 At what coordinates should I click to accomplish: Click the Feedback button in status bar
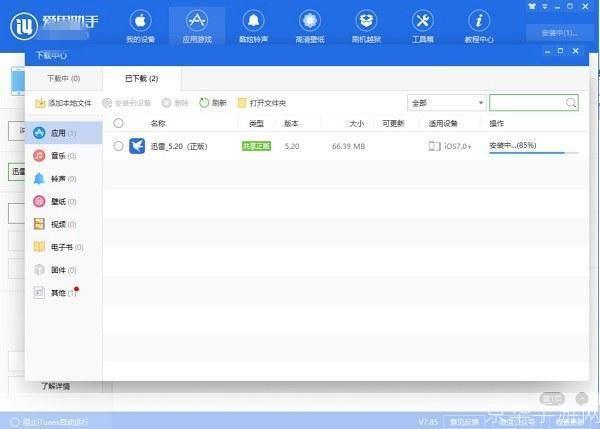click(x=464, y=422)
